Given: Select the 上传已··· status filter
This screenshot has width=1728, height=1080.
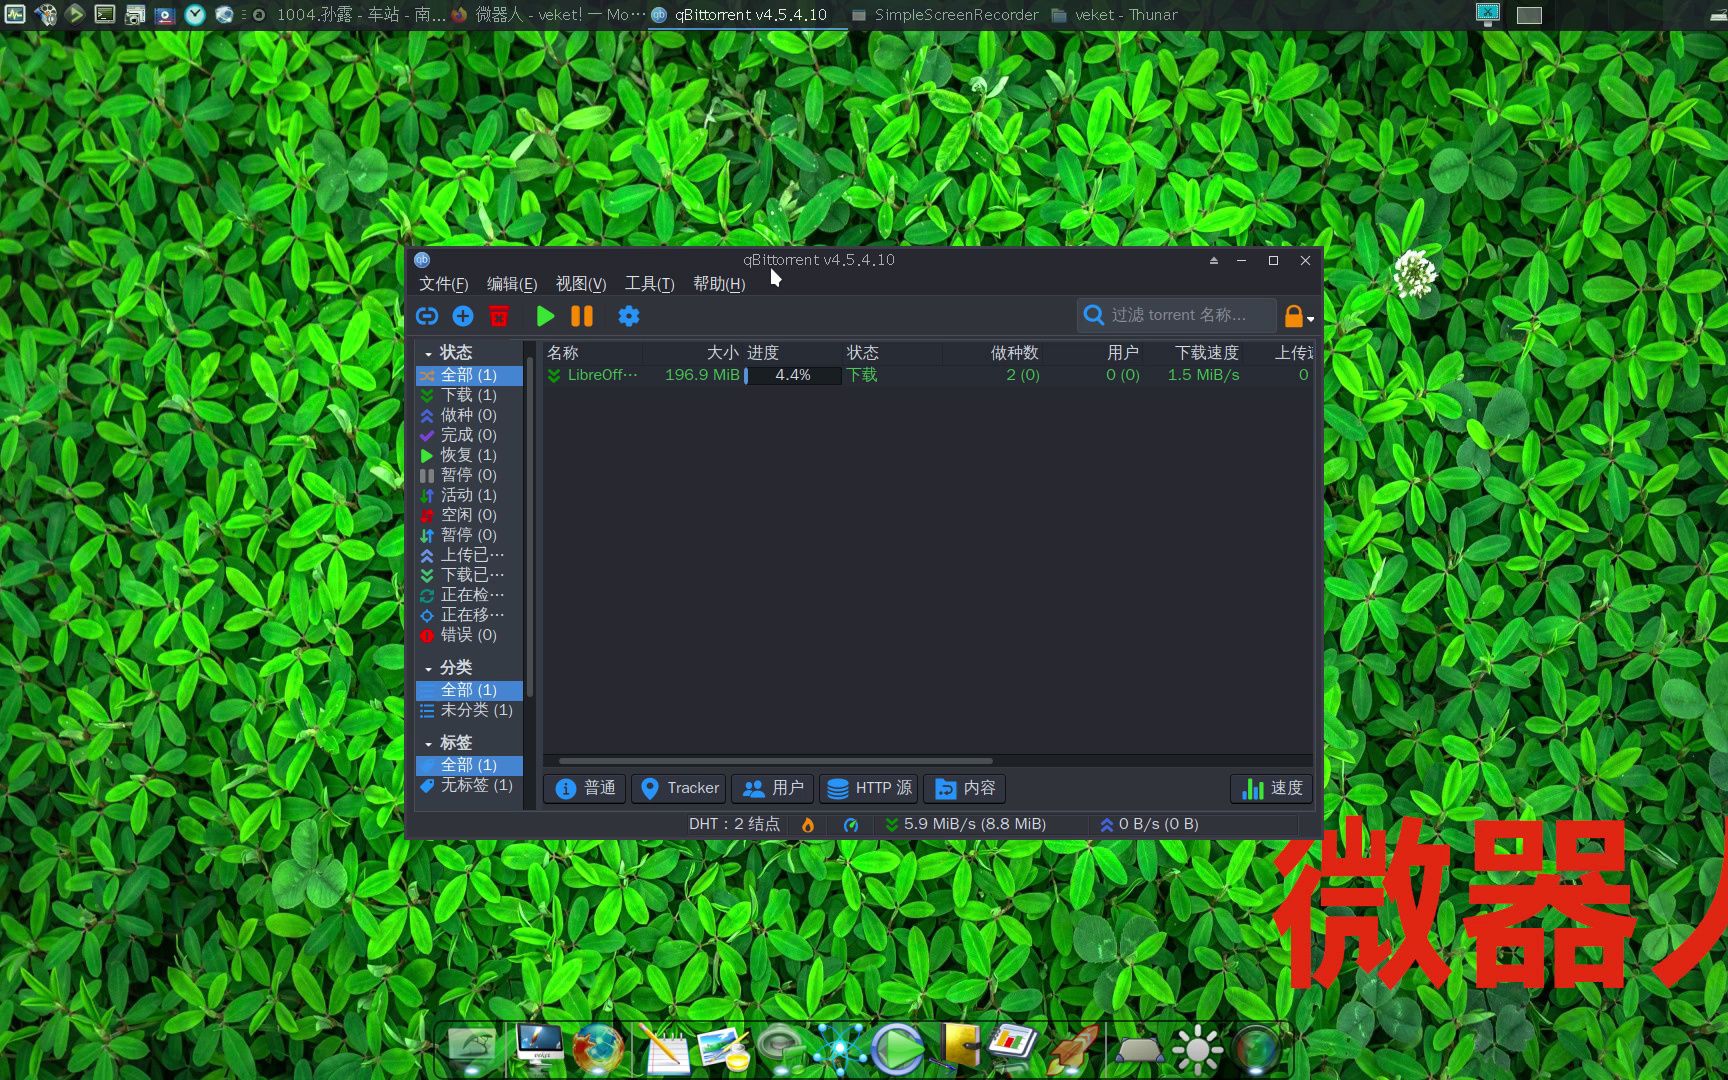Looking at the screenshot, I should [x=469, y=555].
